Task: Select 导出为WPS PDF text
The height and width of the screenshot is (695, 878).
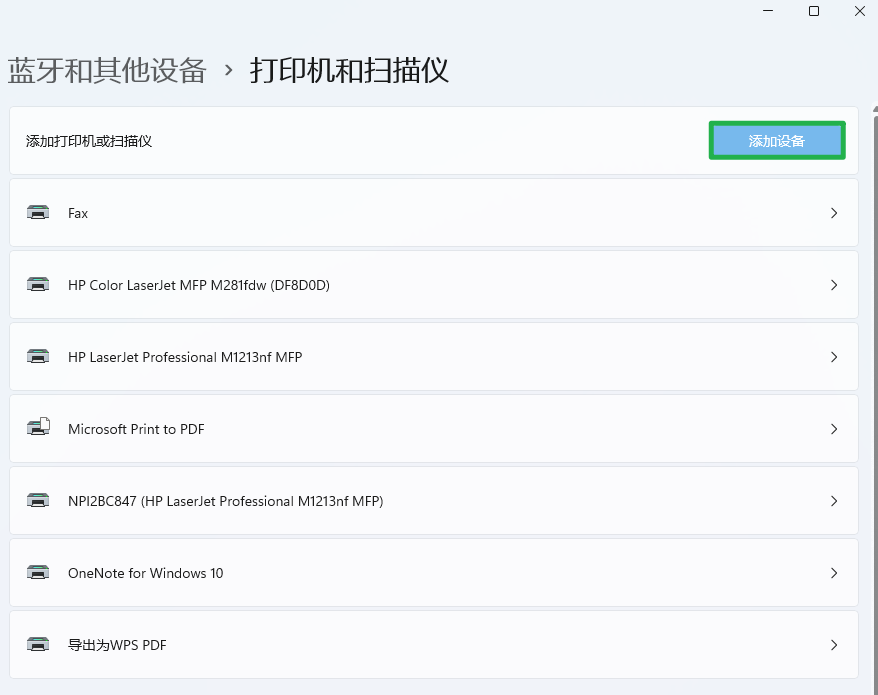Action: (117, 645)
